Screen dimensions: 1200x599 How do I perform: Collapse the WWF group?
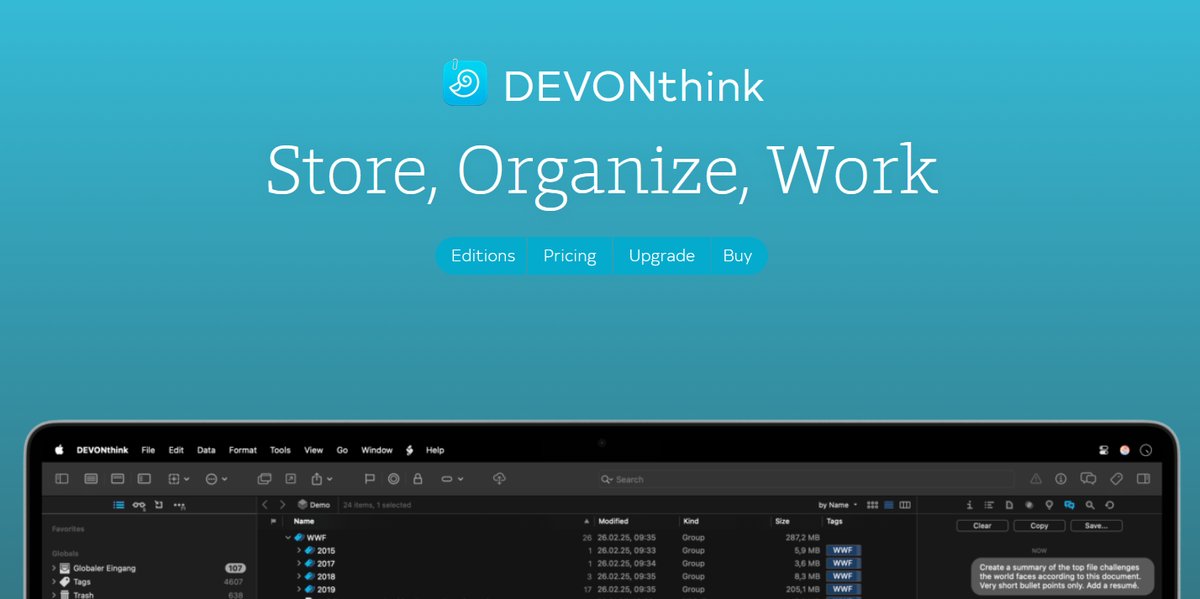click(x=288, y=537)
